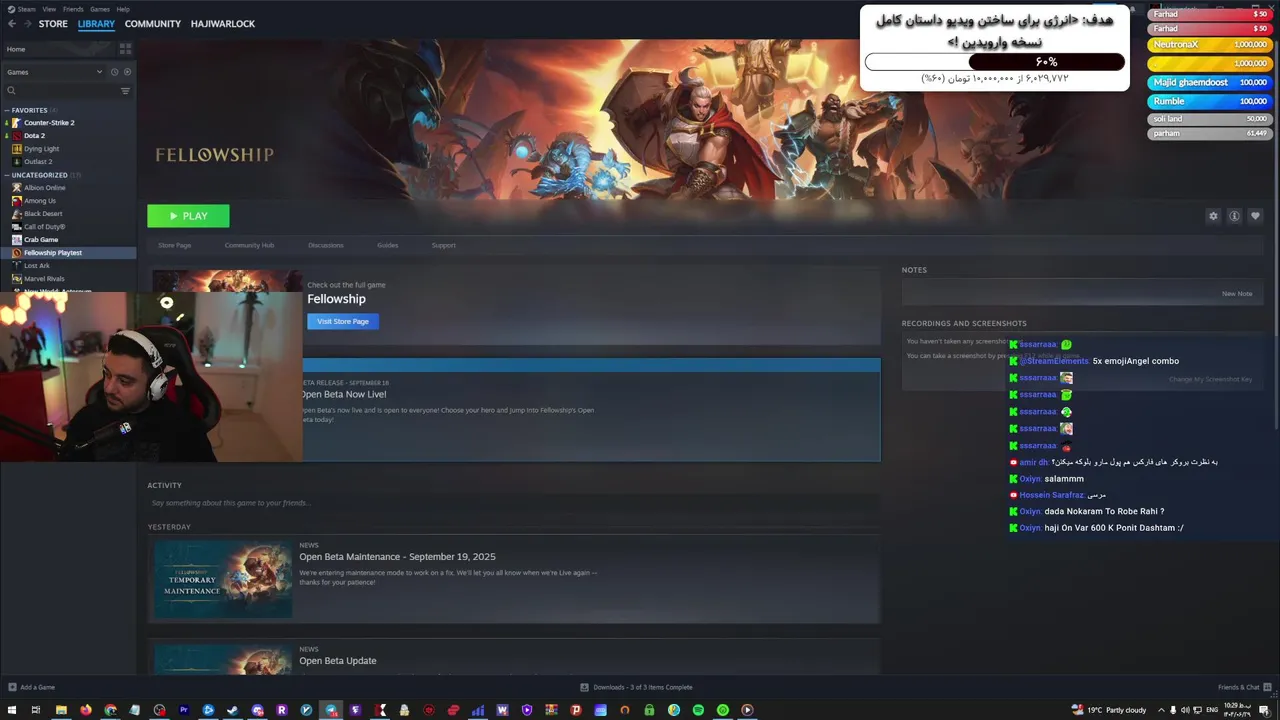The width and height of the screenshot is (1280, 720).
Task: Go to the LIBRARY tab
Action: point(96,24)
